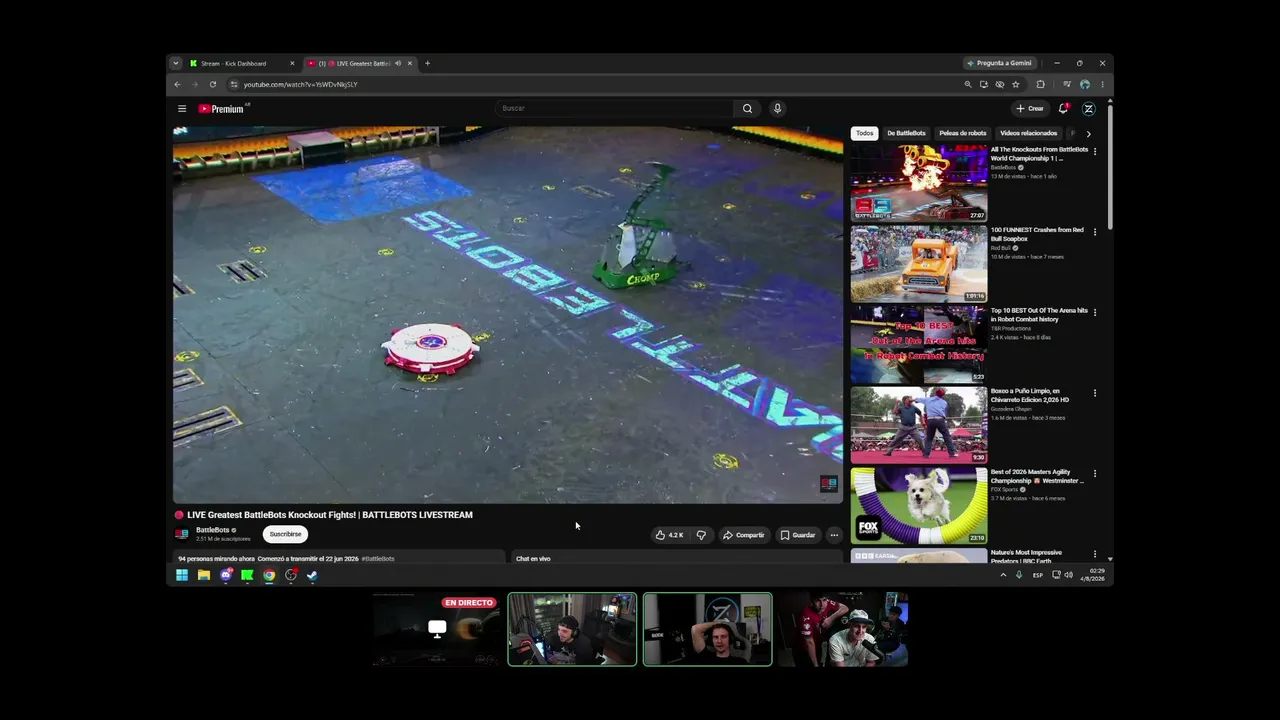
Task: Open Chrome three-dot menu
Action: point(1102,84)
